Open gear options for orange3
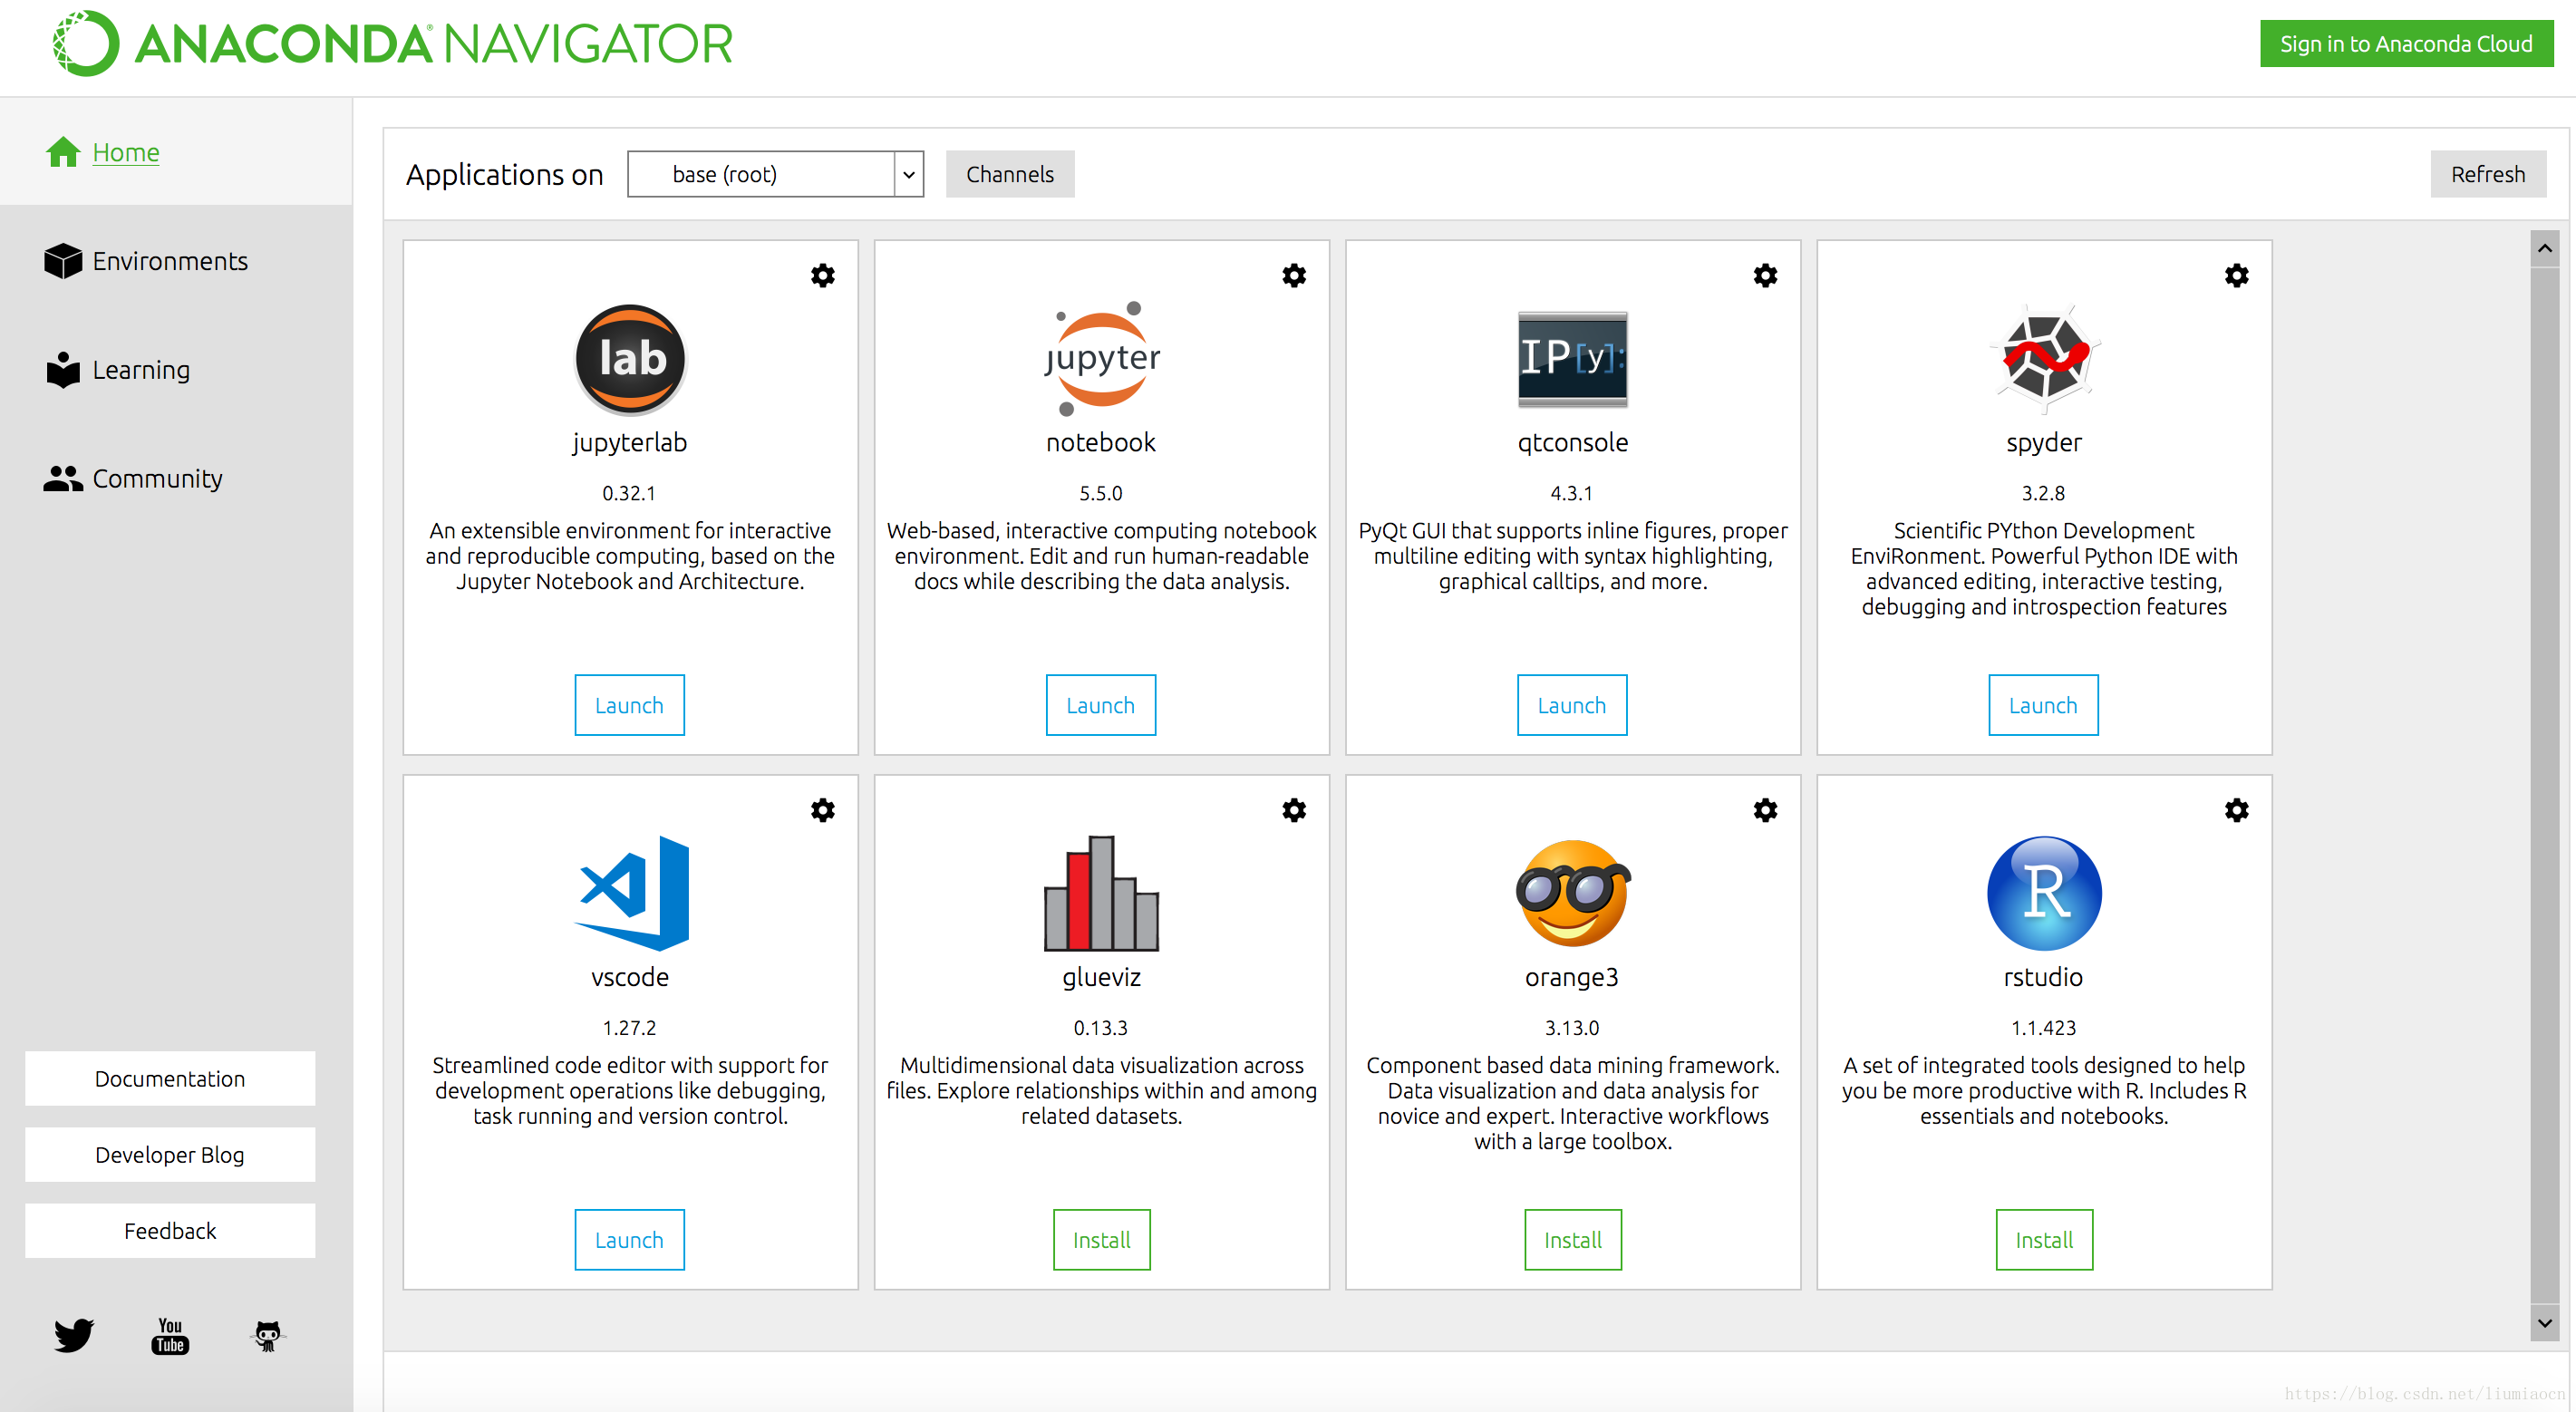 tap(1765, 810)
